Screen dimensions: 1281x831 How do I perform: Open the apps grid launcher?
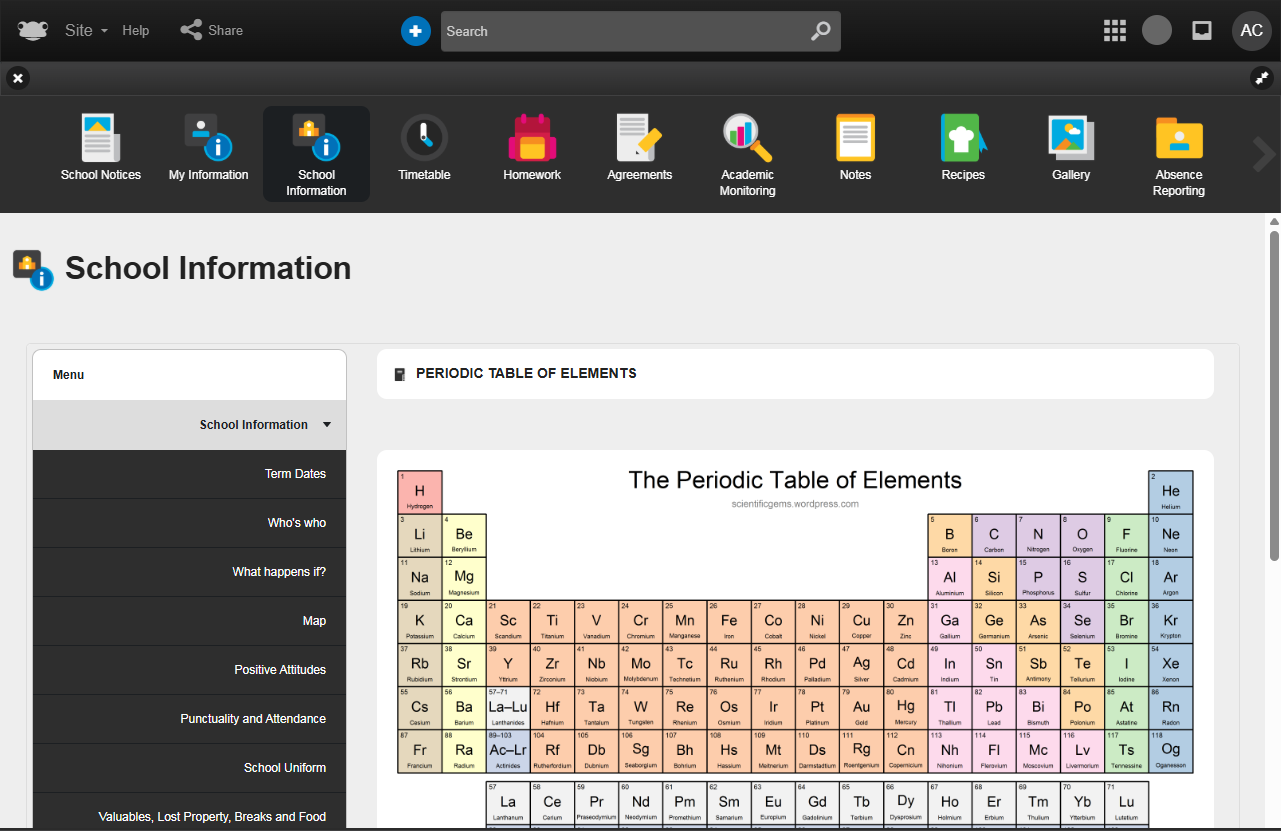(x=1114, y=31)
